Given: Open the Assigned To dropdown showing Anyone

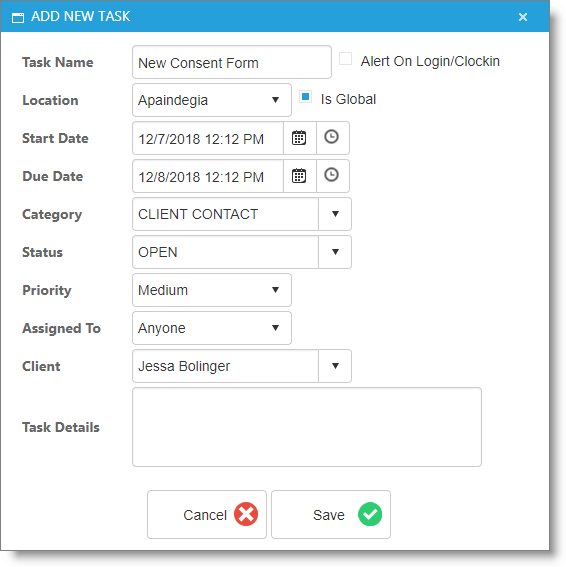Looking at the screenshot, I should click(212, 328).
